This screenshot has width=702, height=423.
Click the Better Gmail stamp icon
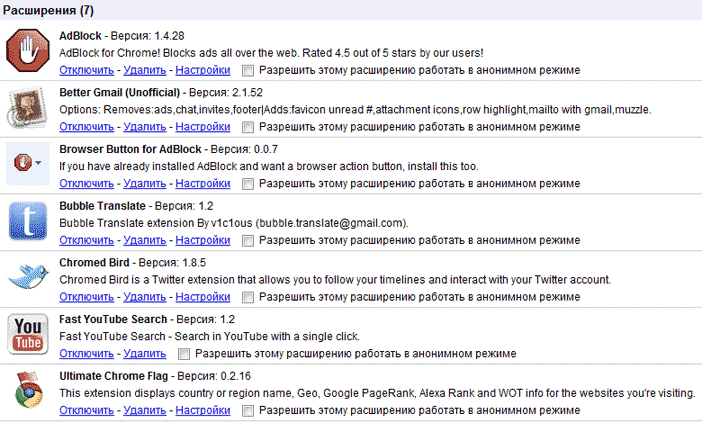click(x=28, y=107)
